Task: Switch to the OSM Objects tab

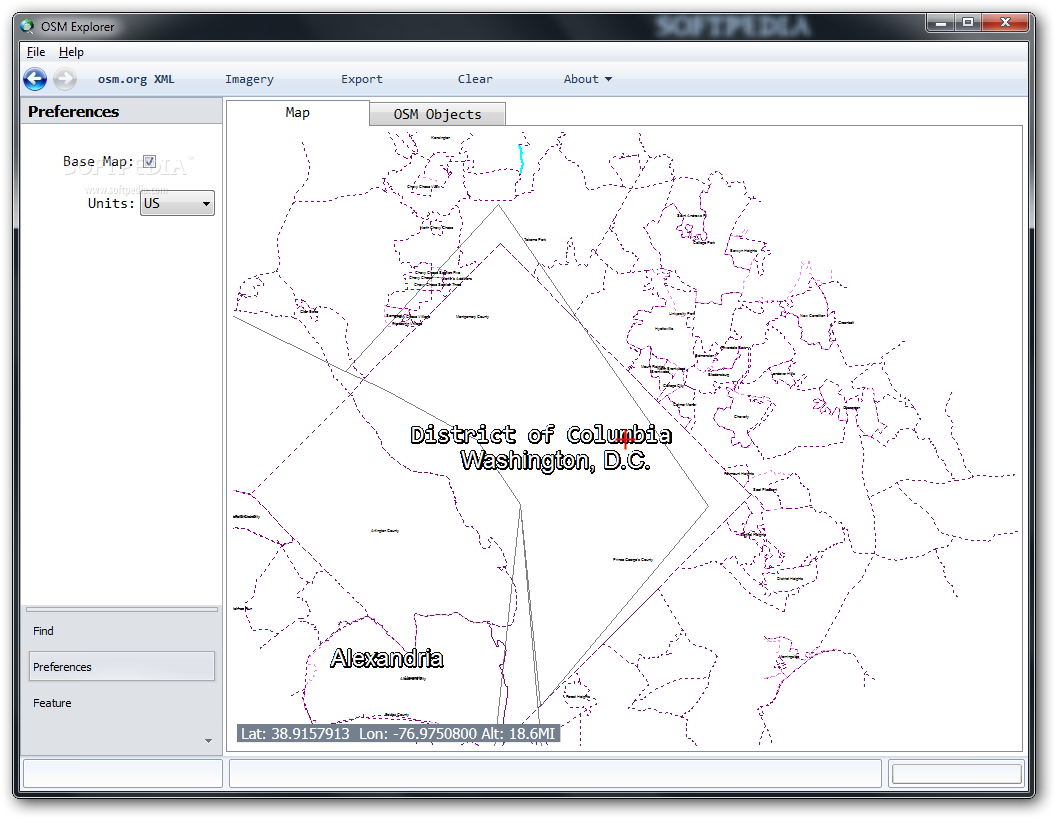Action: click(437, 114)
